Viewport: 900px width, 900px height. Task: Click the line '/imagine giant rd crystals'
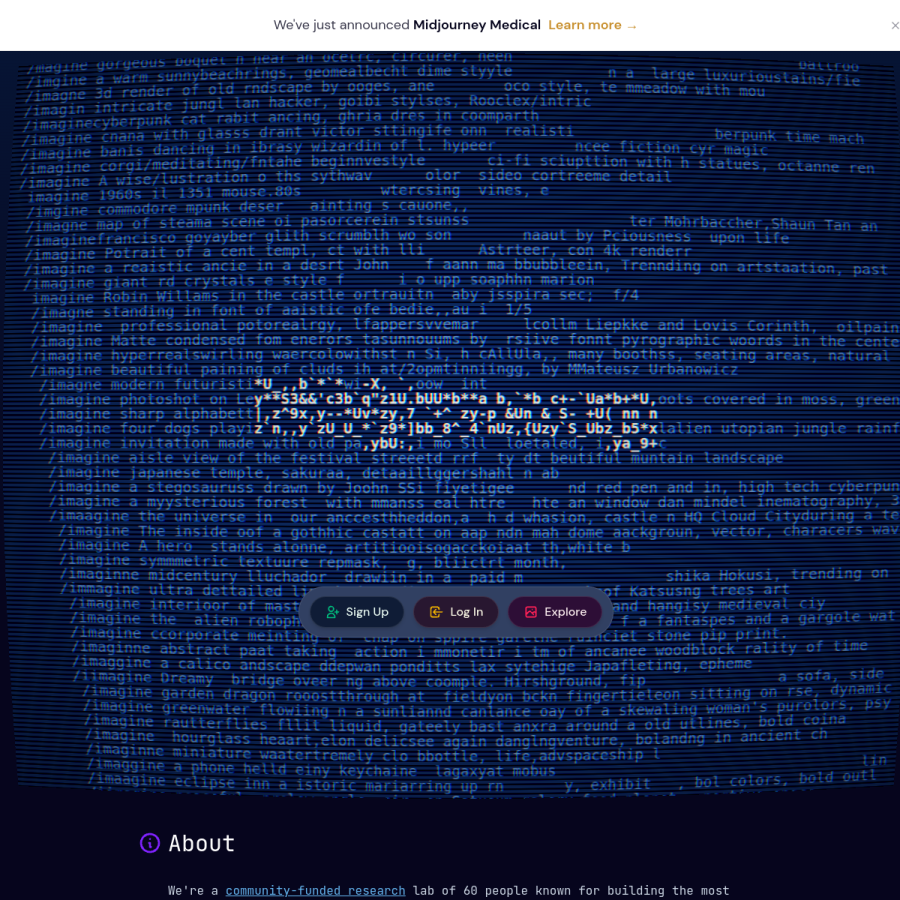[x=309, y=281]
